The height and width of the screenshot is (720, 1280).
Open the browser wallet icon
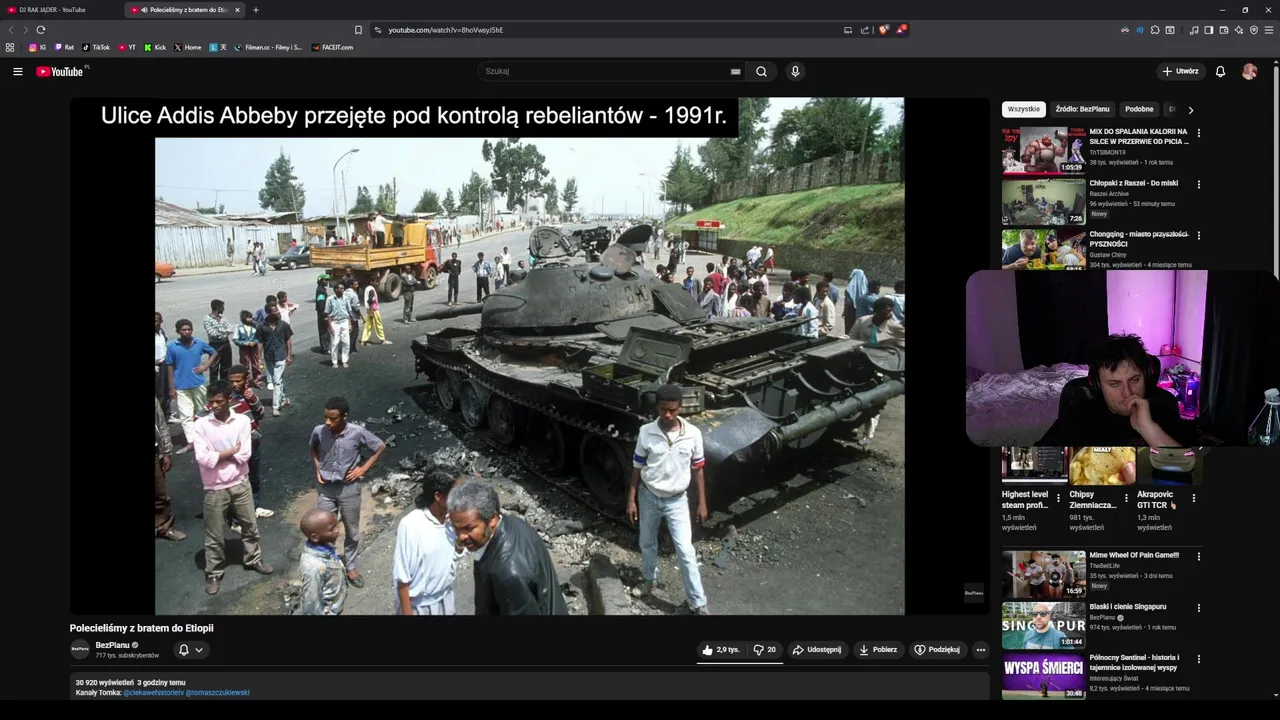(1224, 30)
